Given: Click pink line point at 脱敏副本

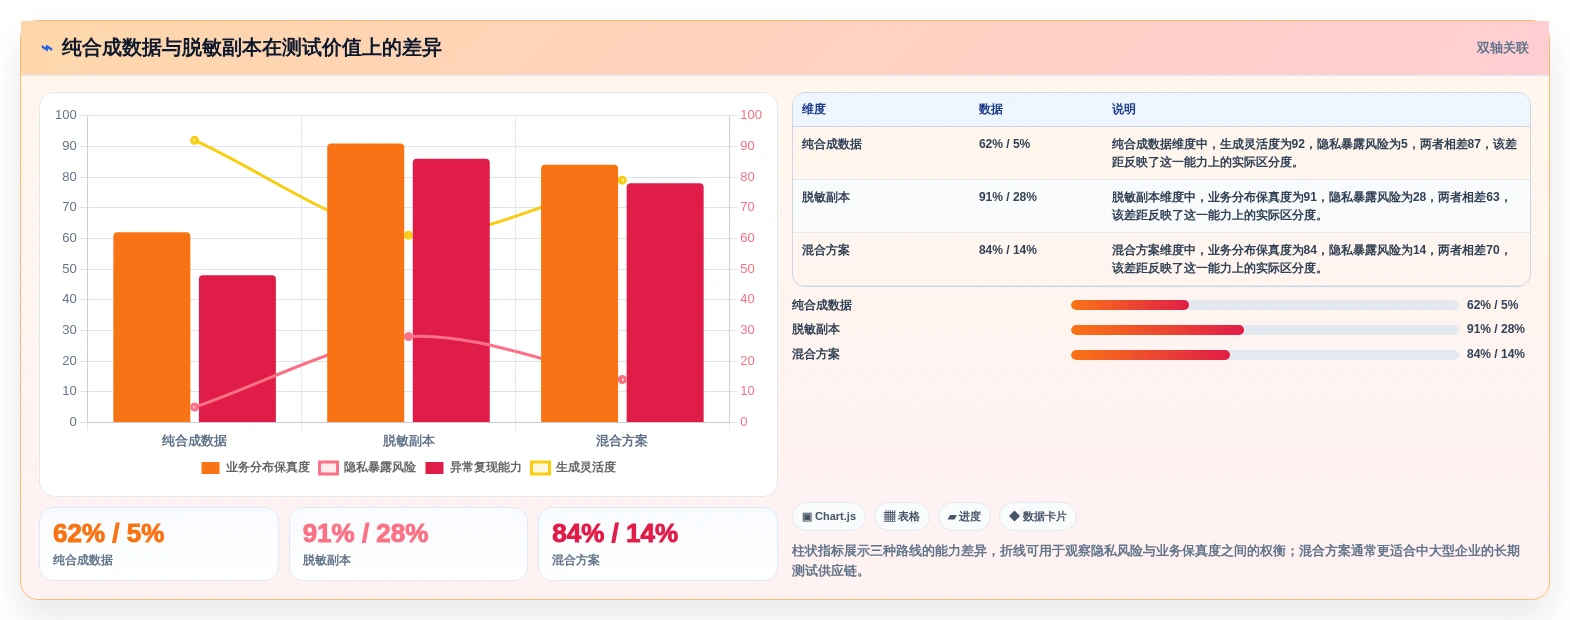Looking at the screenshot, I should (x=408, y=336).
